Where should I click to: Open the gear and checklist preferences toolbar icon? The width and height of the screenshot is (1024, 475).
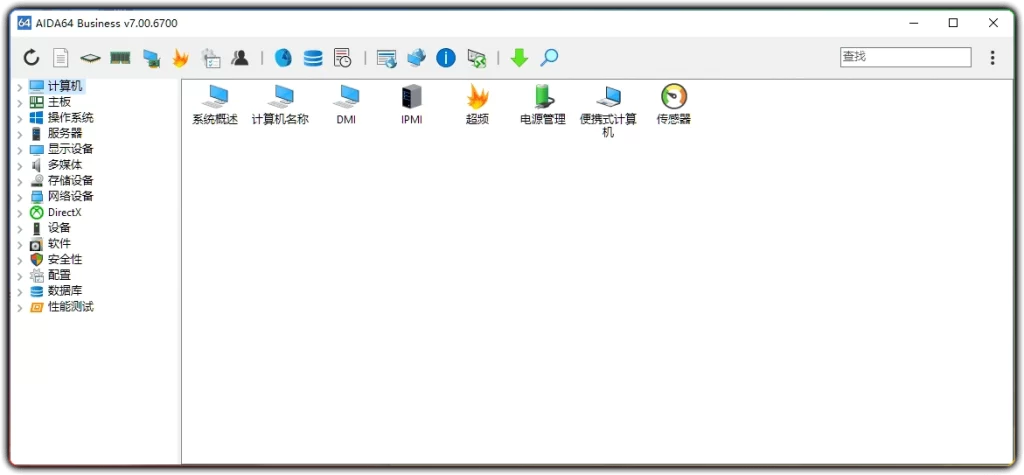(x=211, y=58)
